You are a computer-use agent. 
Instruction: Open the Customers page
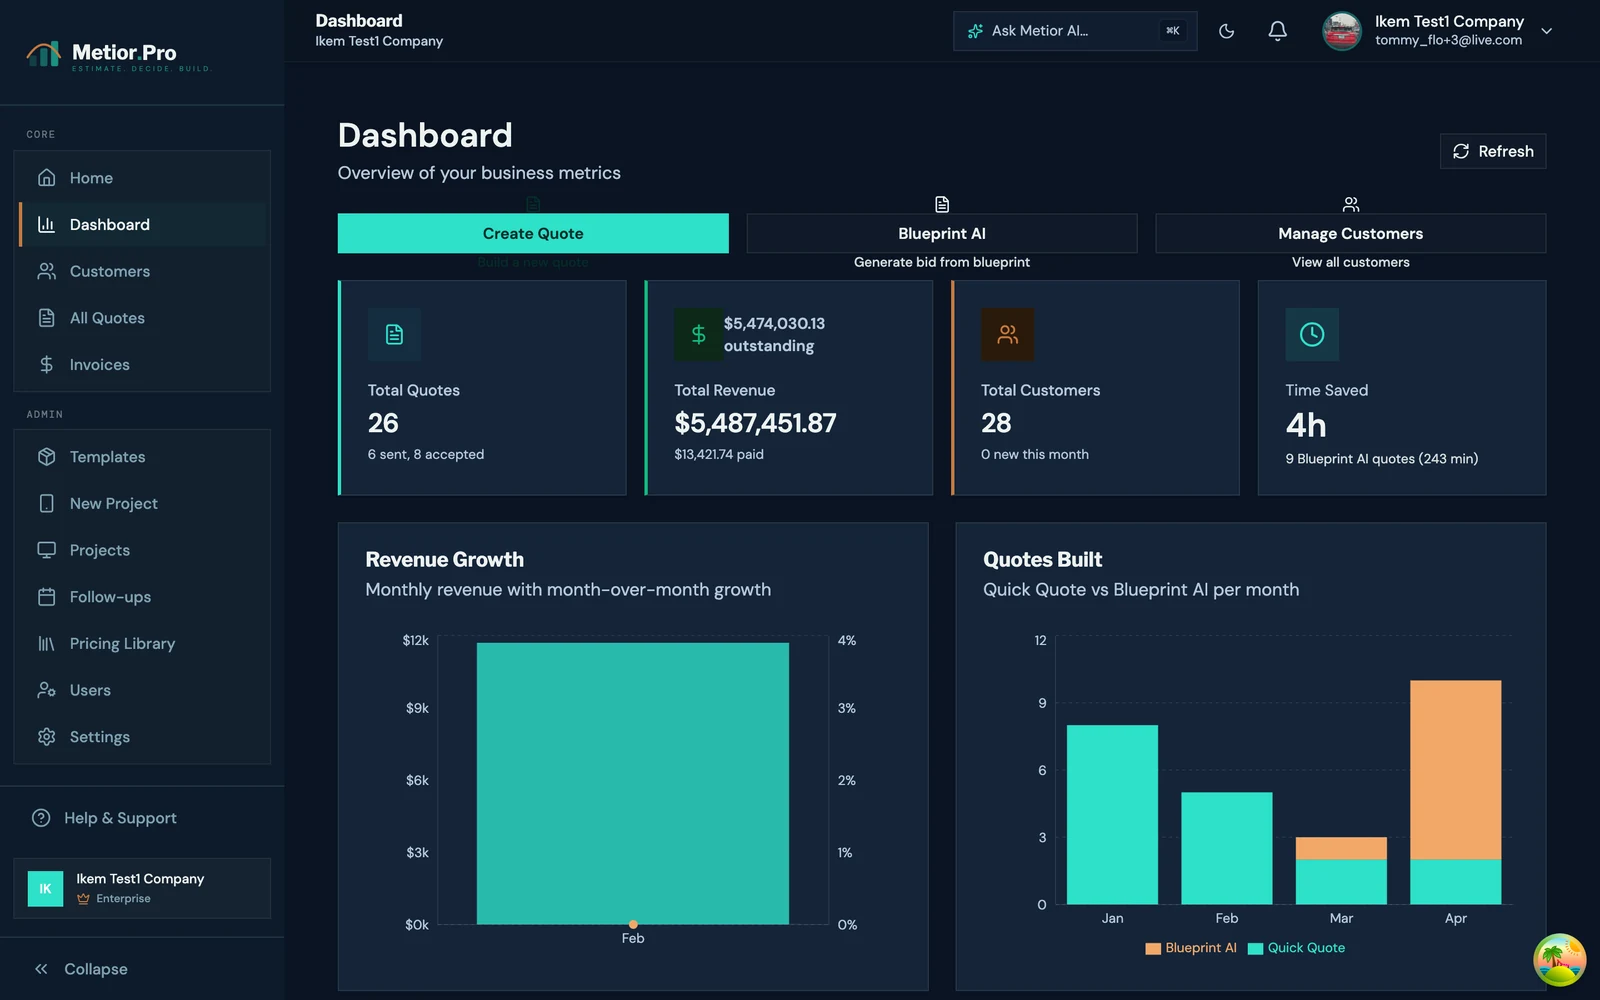[142, 271]
